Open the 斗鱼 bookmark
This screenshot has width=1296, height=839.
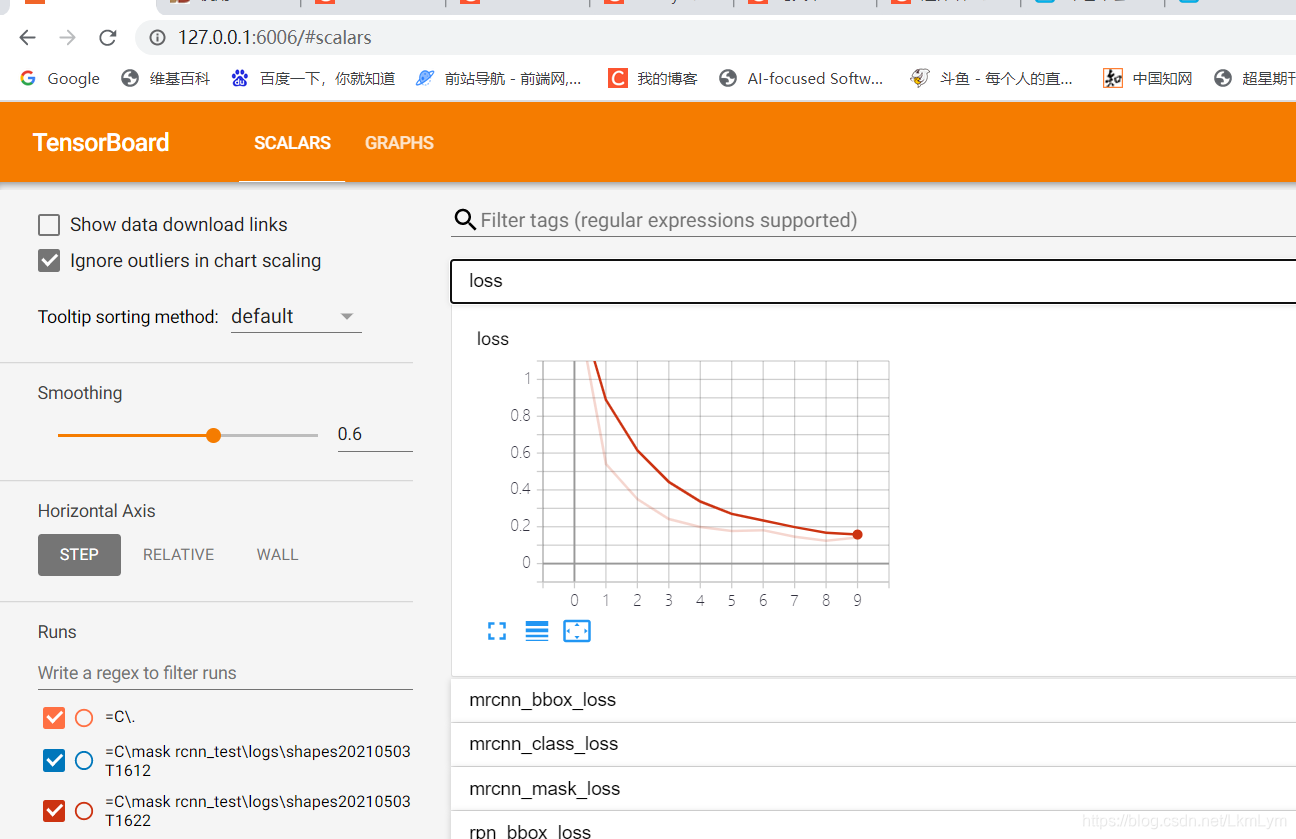point(992,78)
